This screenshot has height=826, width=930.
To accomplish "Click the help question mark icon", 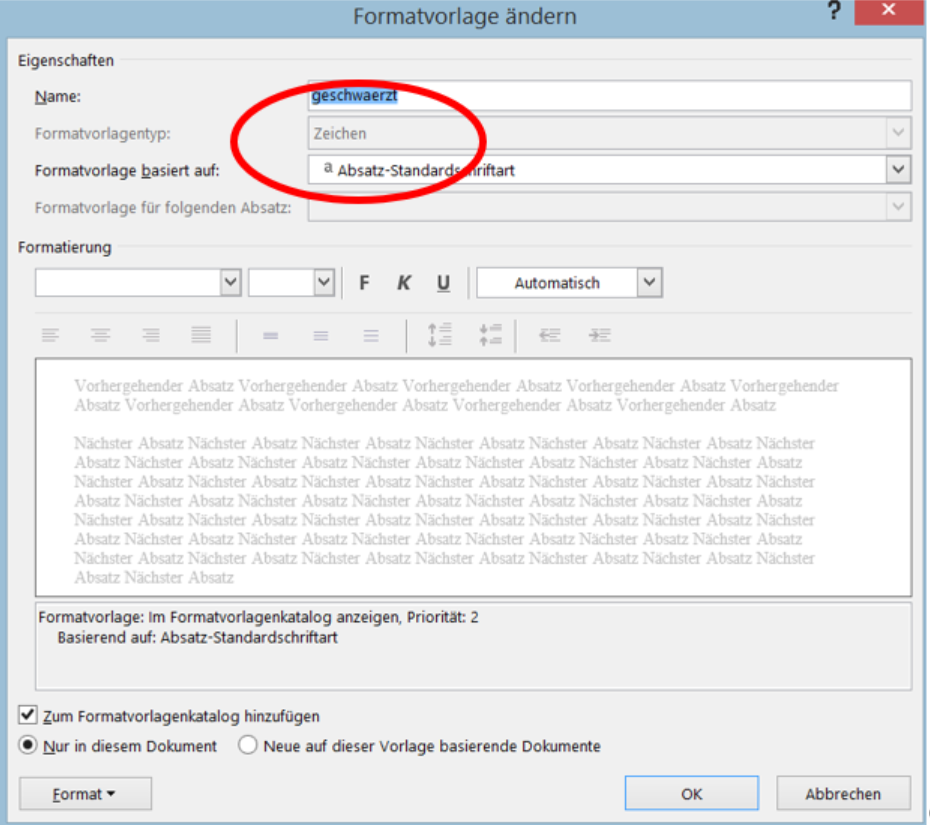I will tap(834, 13).
